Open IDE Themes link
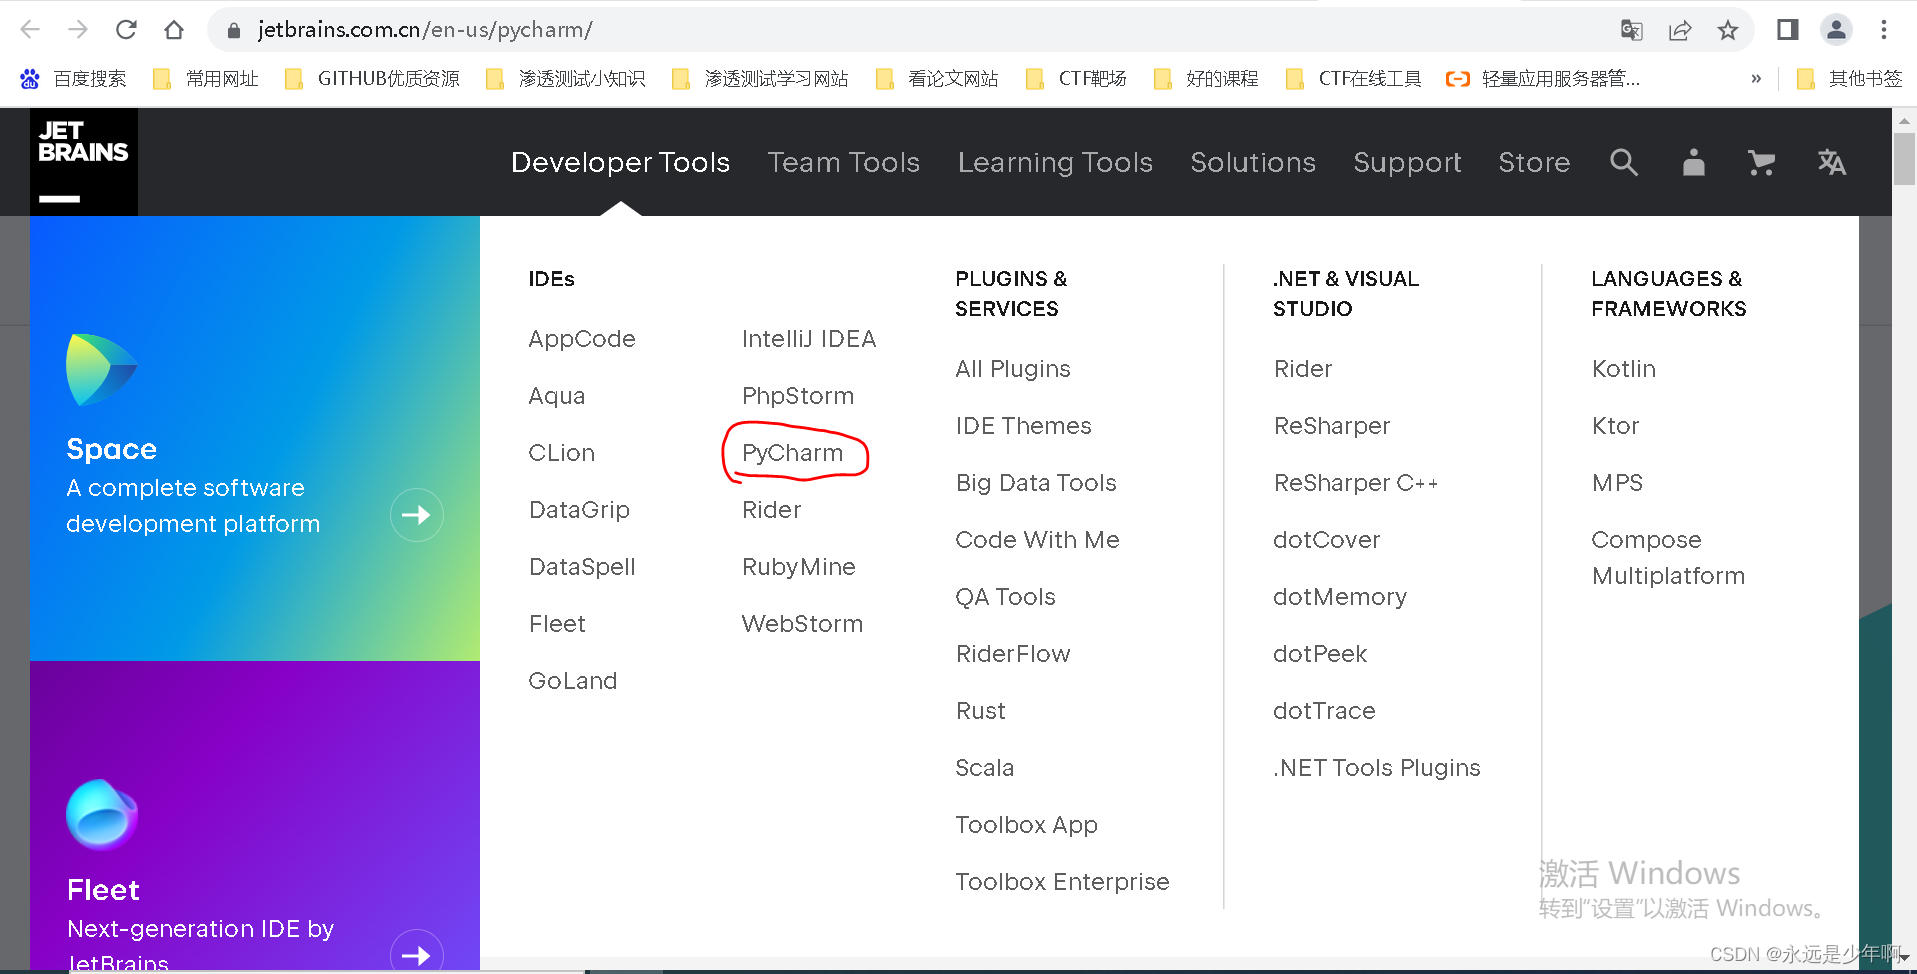Viewport: 1917px width, 974px height. point(1023,426)
